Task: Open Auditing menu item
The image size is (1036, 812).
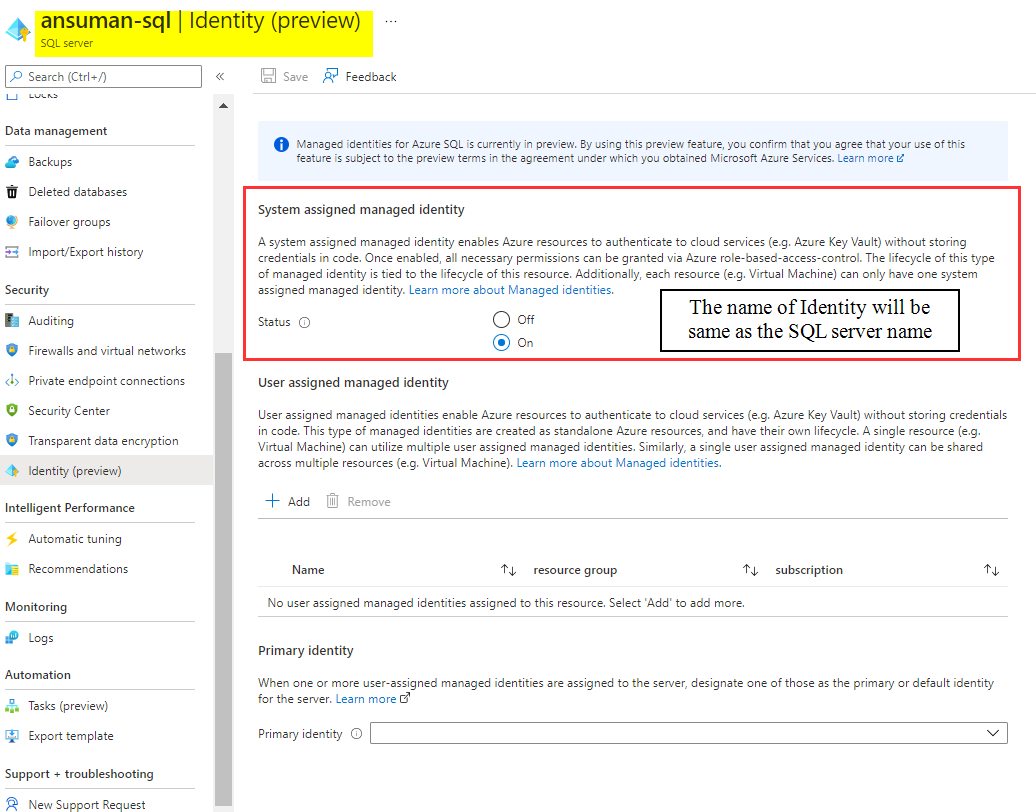Action: [x=51, y=321]
